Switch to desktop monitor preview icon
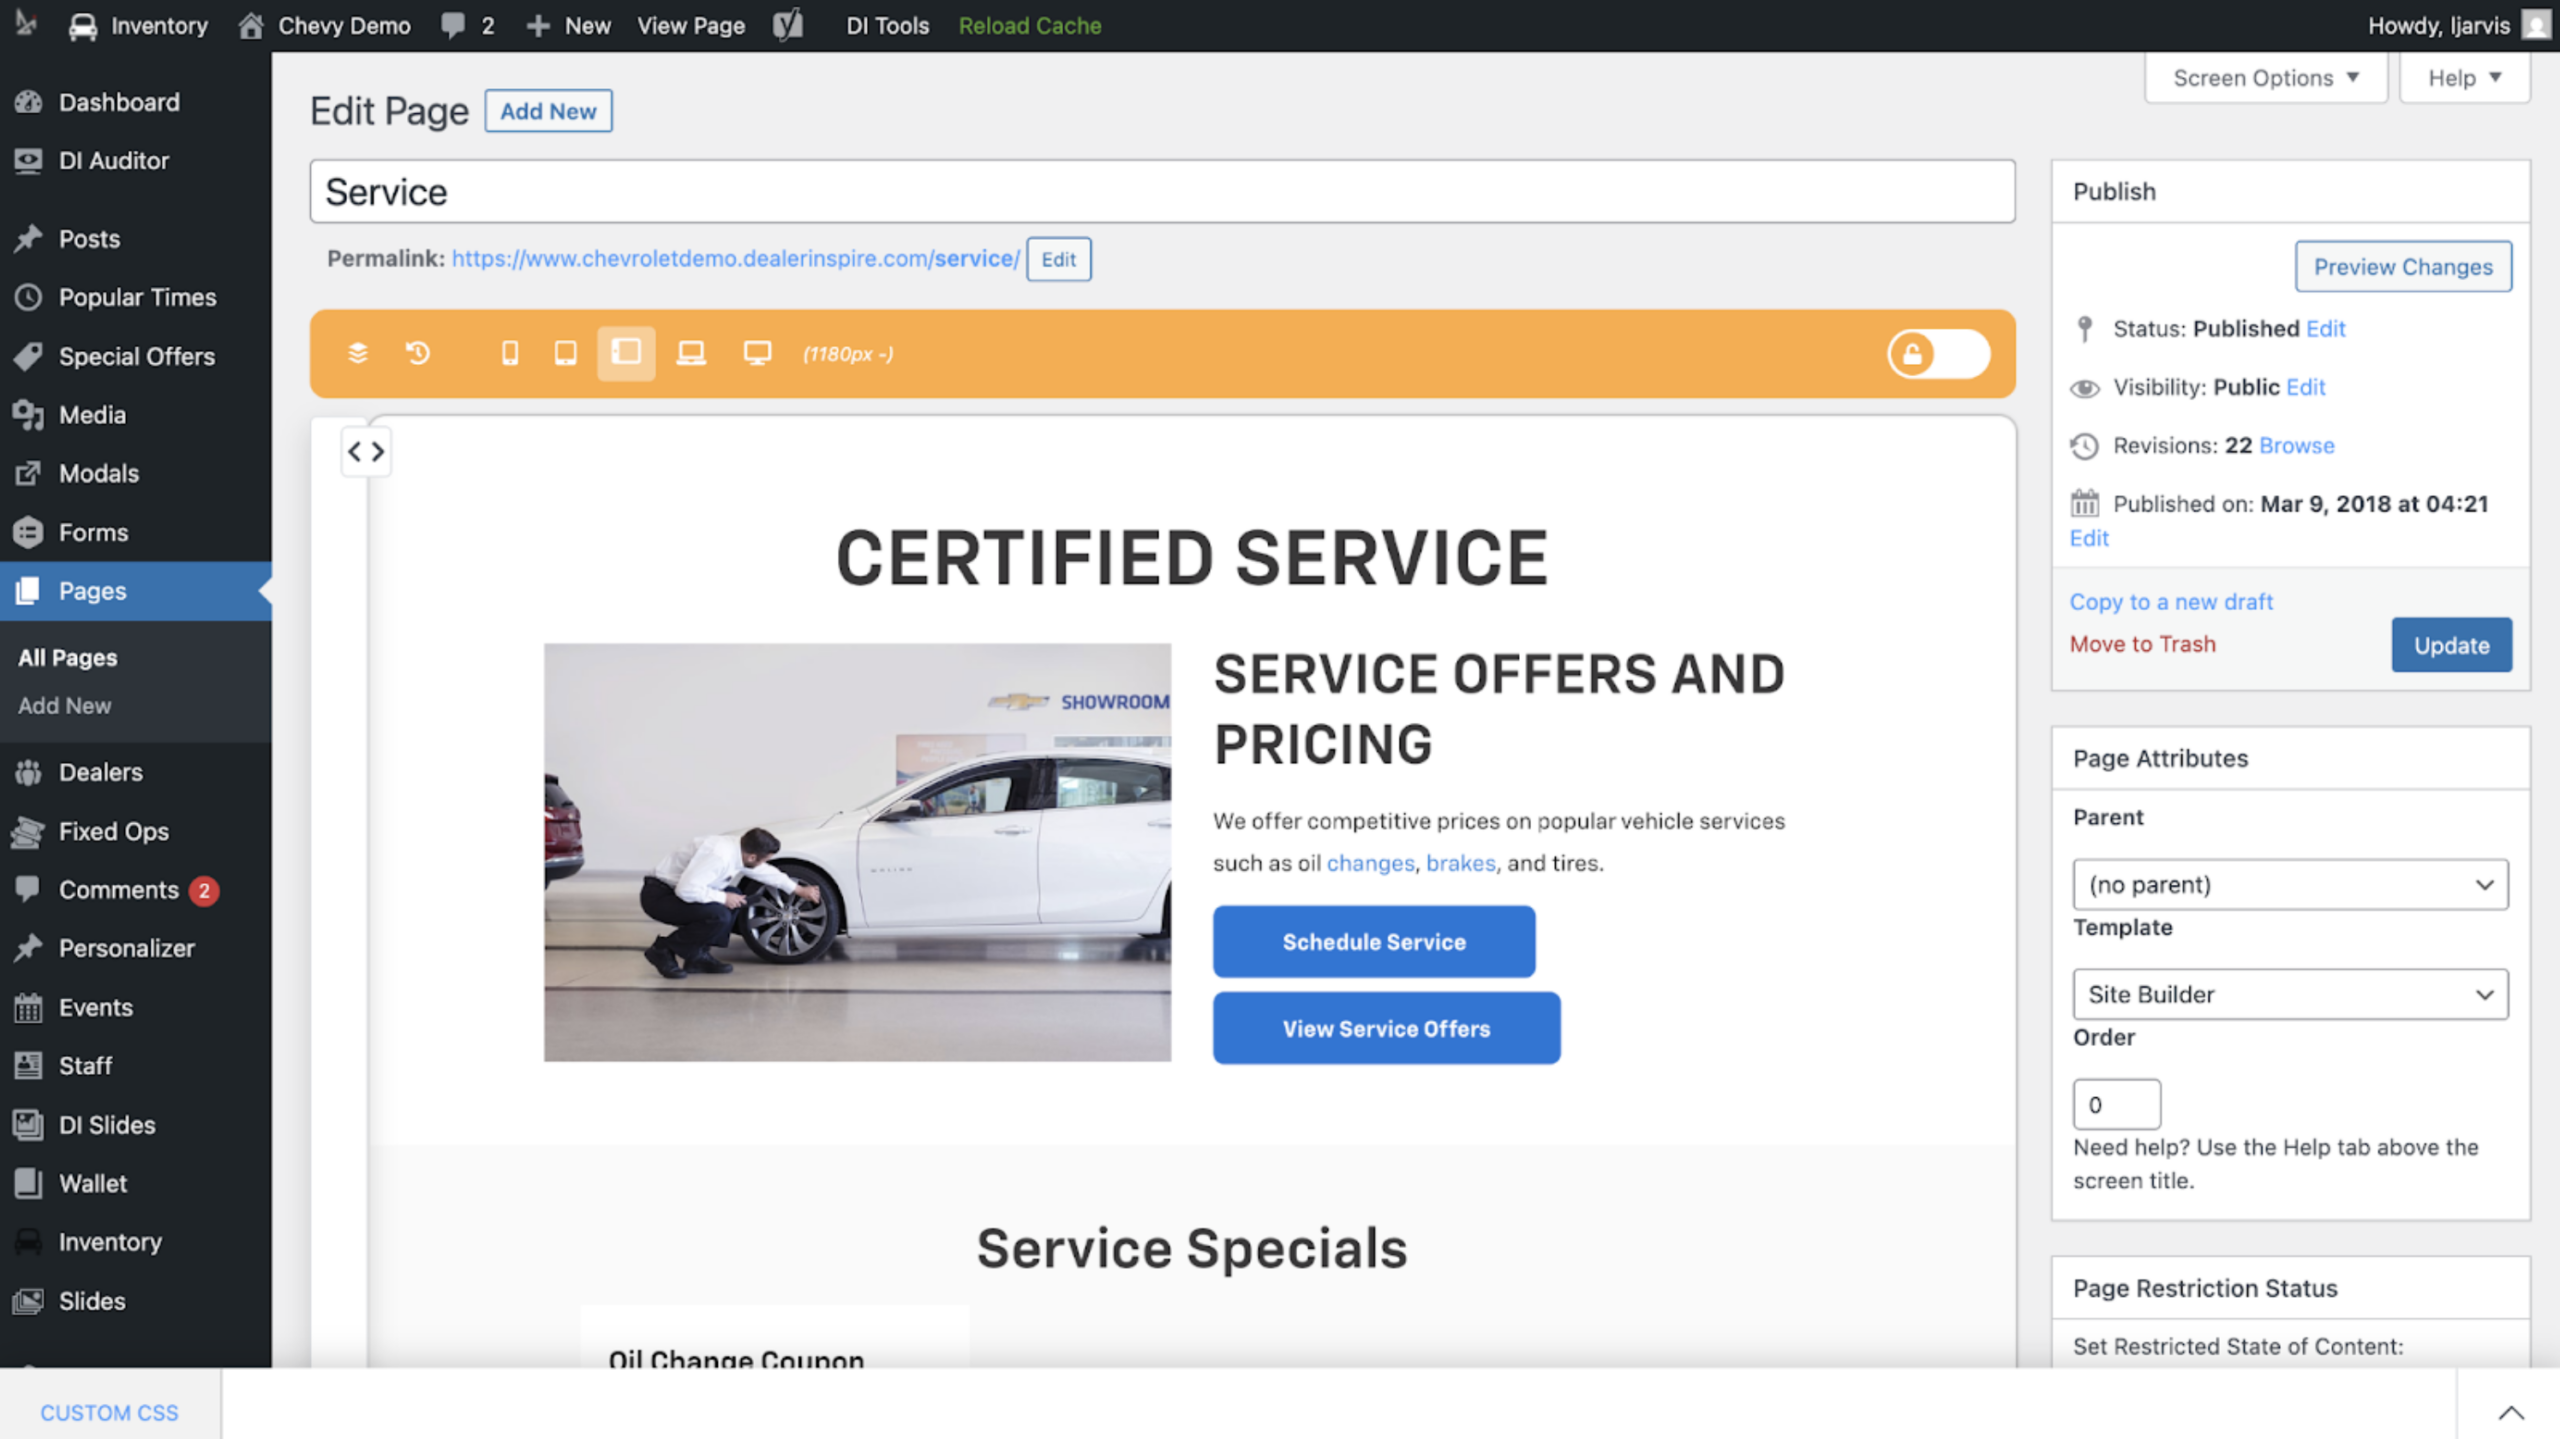The height and width of the screenshot is (1439, 2560). tap(757, 353)
